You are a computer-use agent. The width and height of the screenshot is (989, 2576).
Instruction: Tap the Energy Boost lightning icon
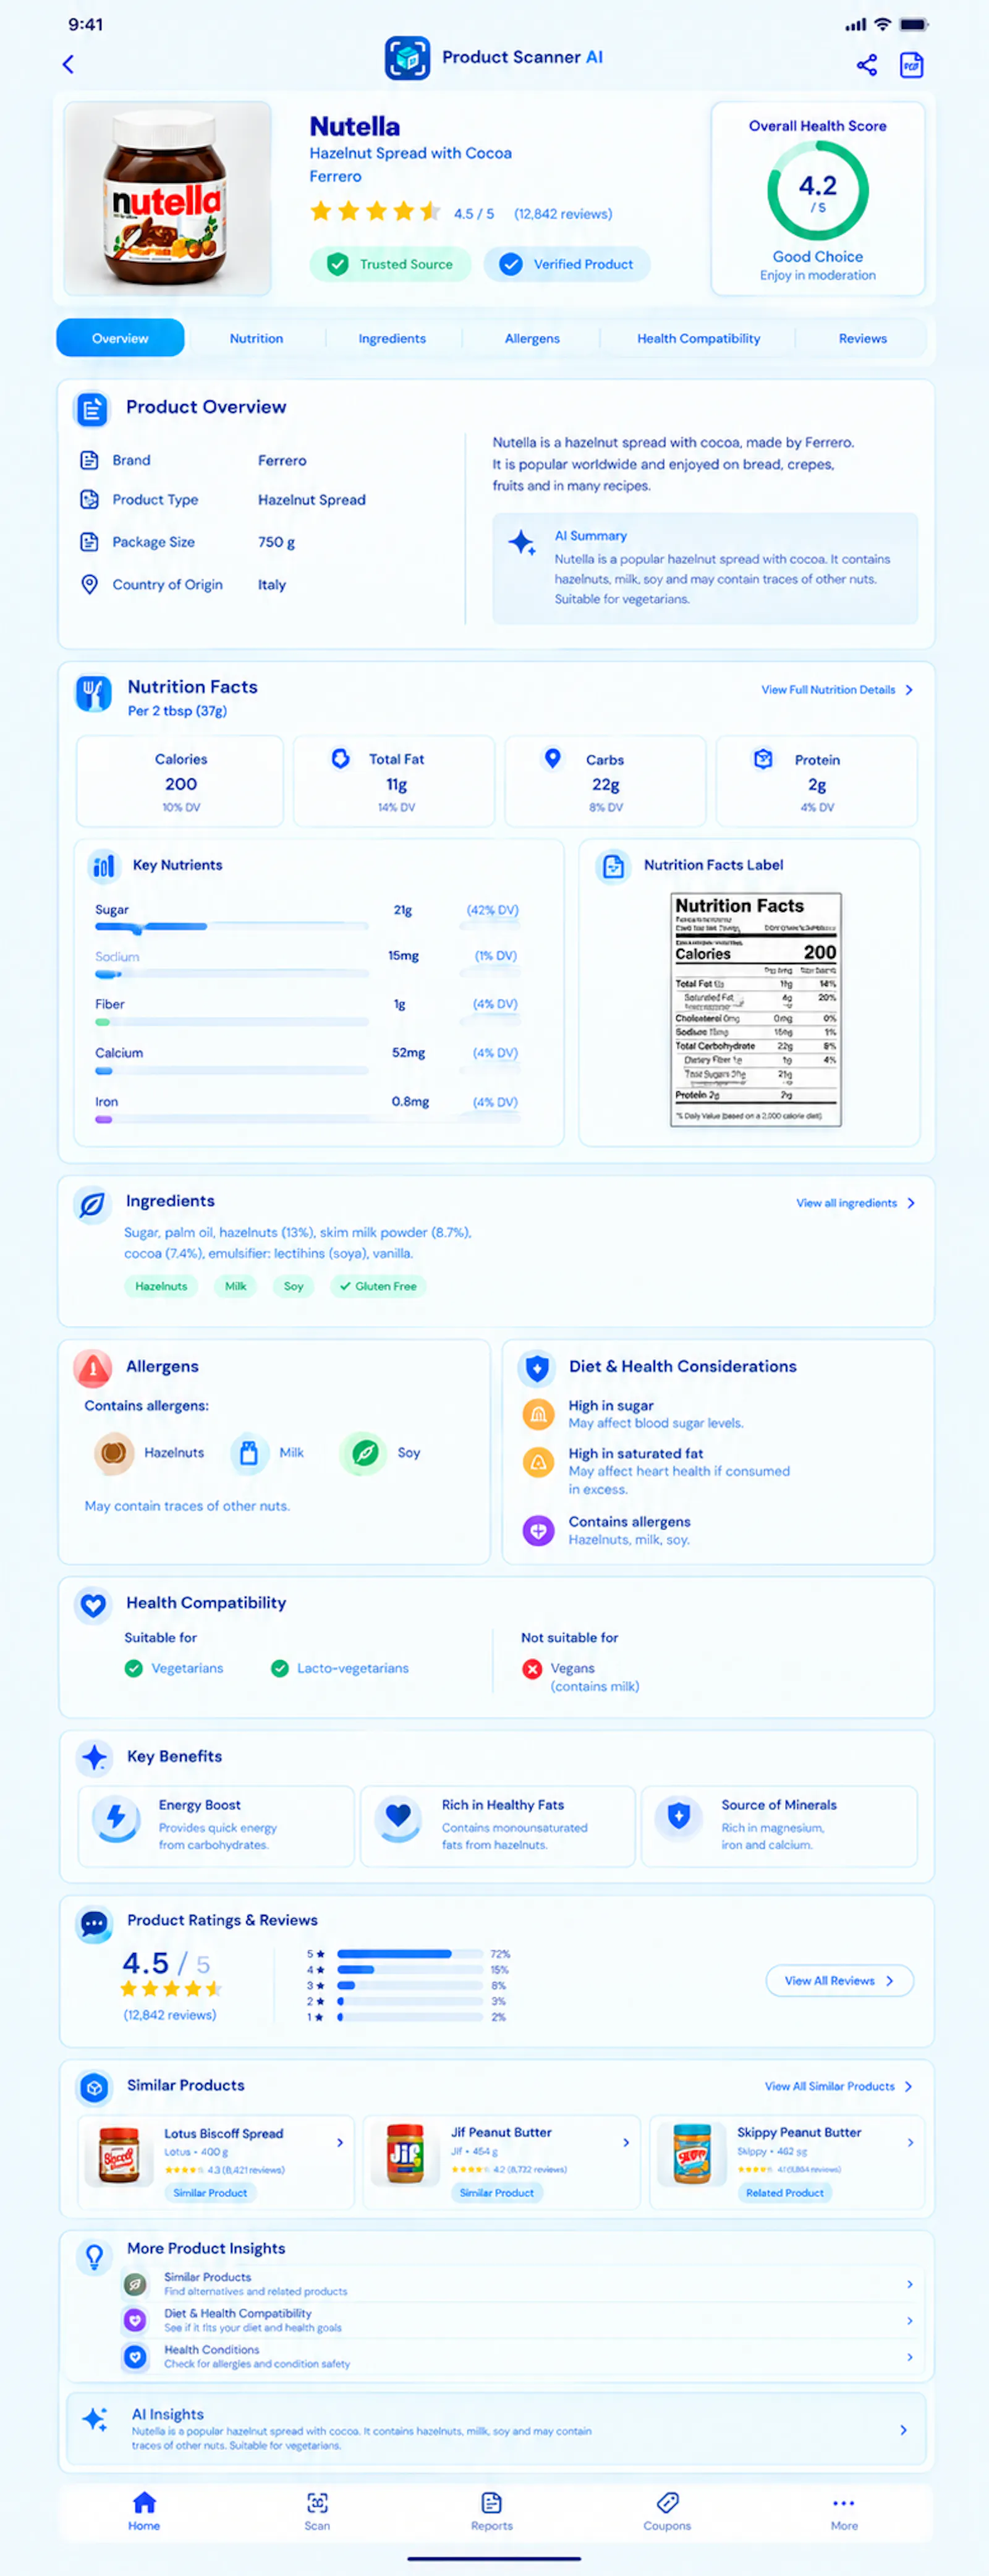116,1818
